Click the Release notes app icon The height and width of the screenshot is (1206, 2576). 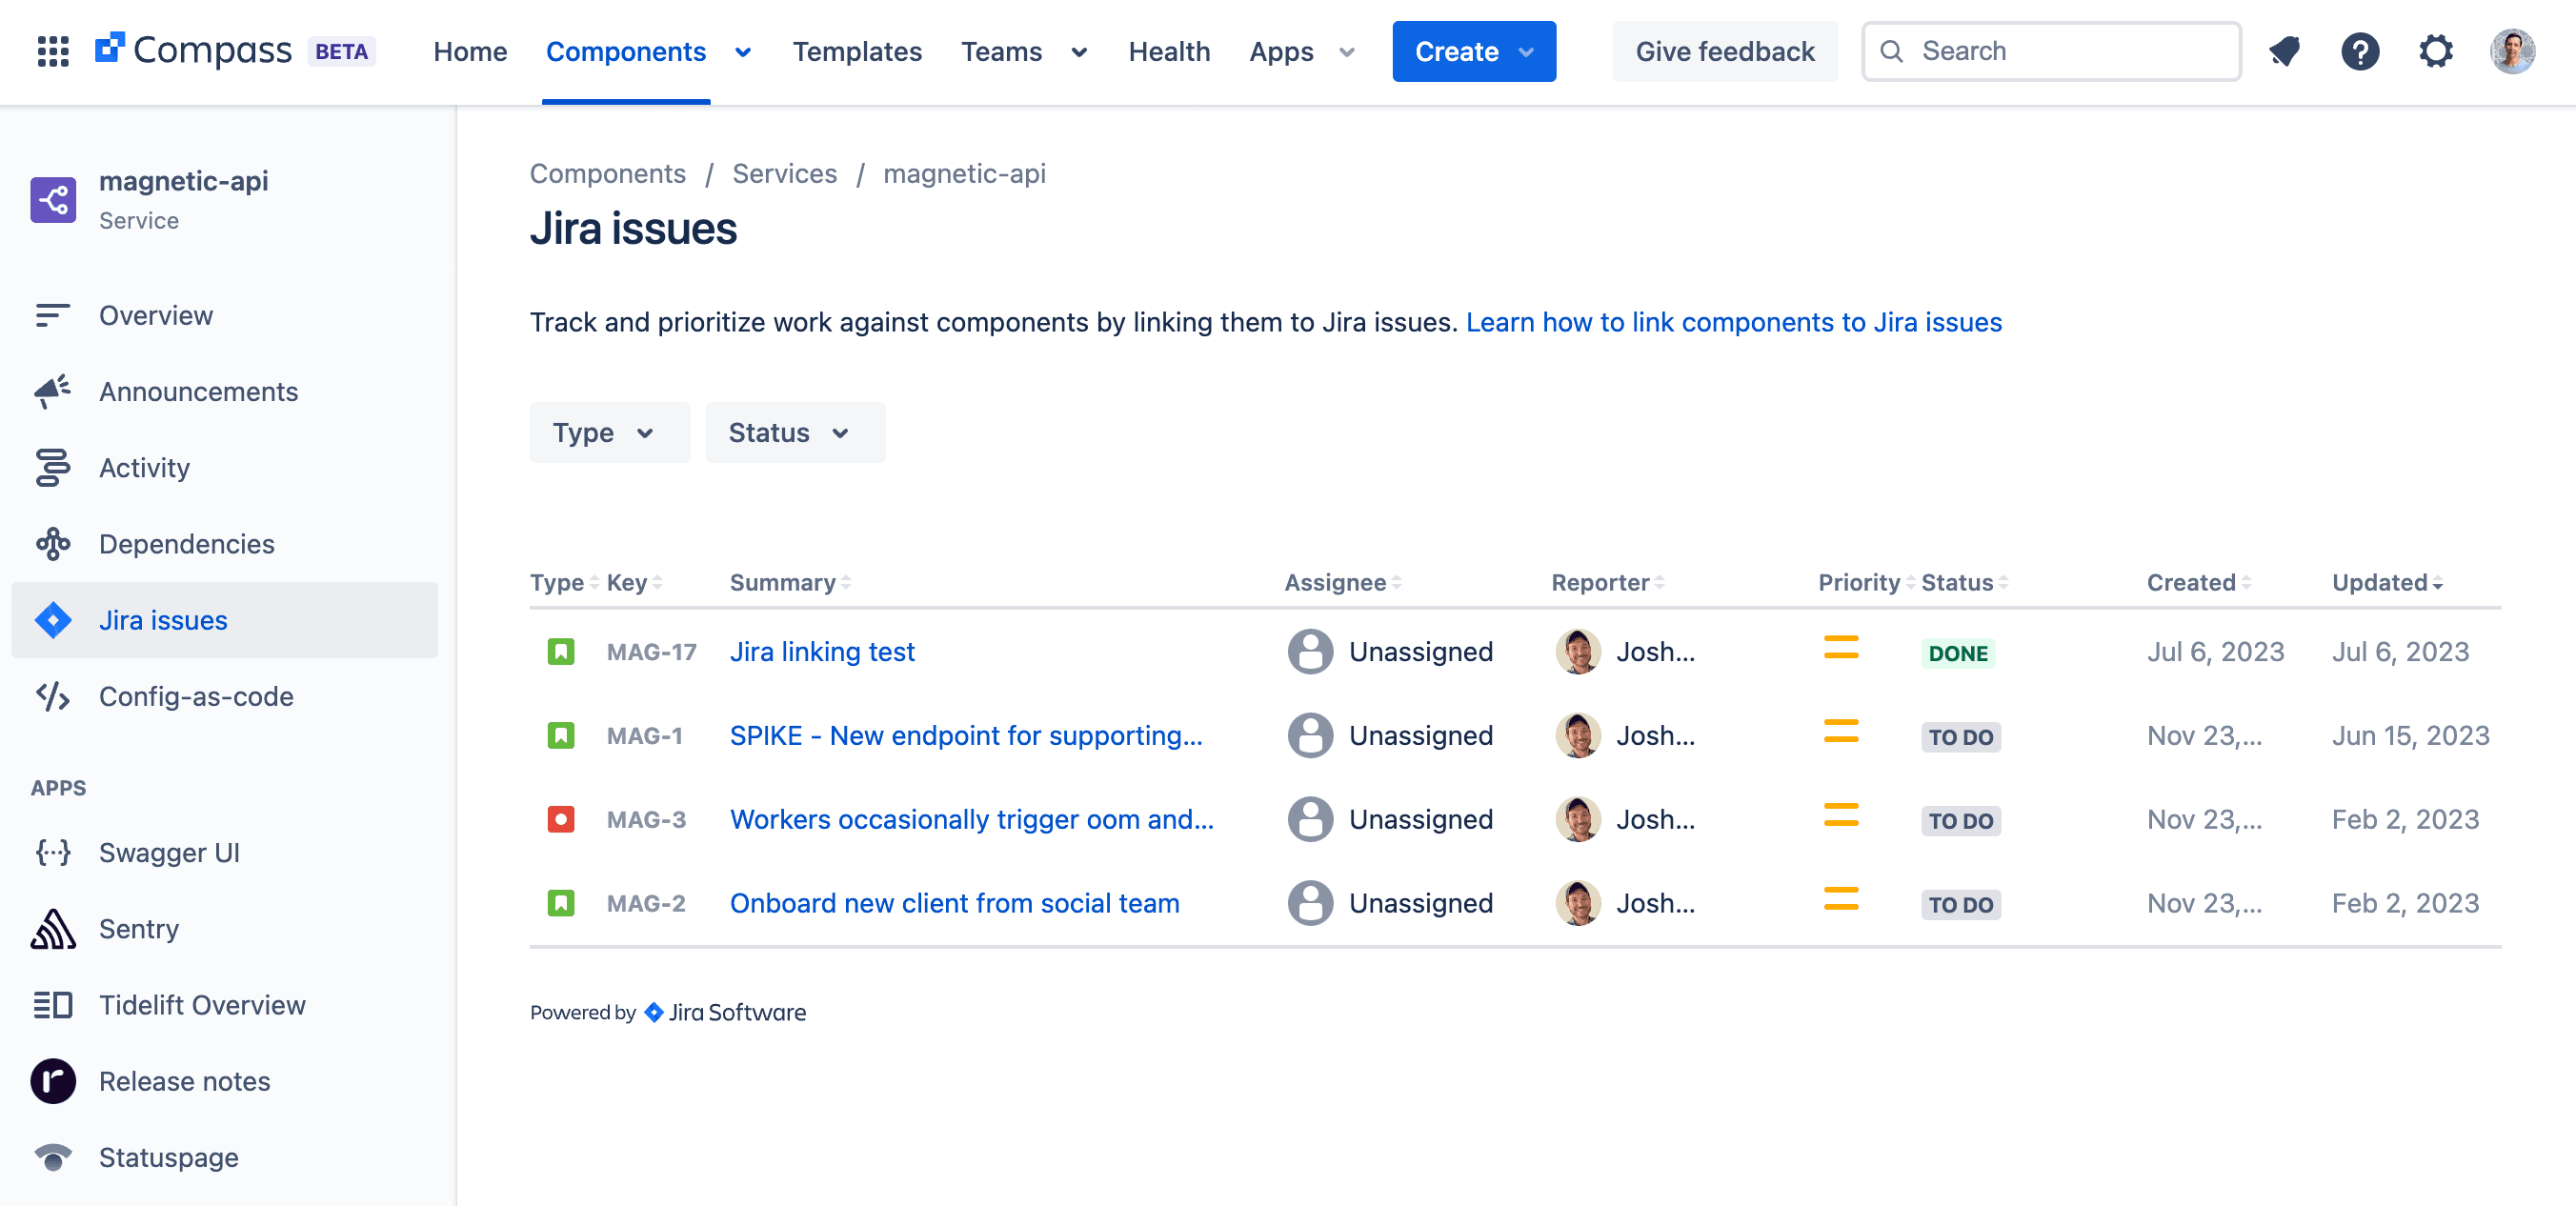pyautogui.click(x=53, y=1081)
